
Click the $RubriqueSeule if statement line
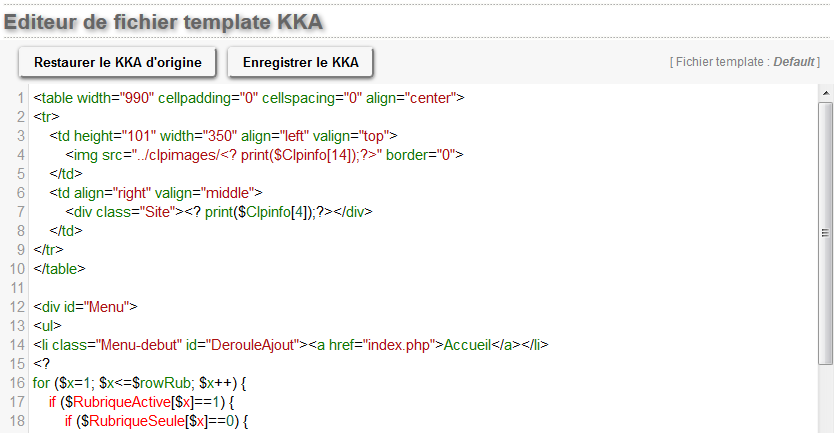pos(155,421)
